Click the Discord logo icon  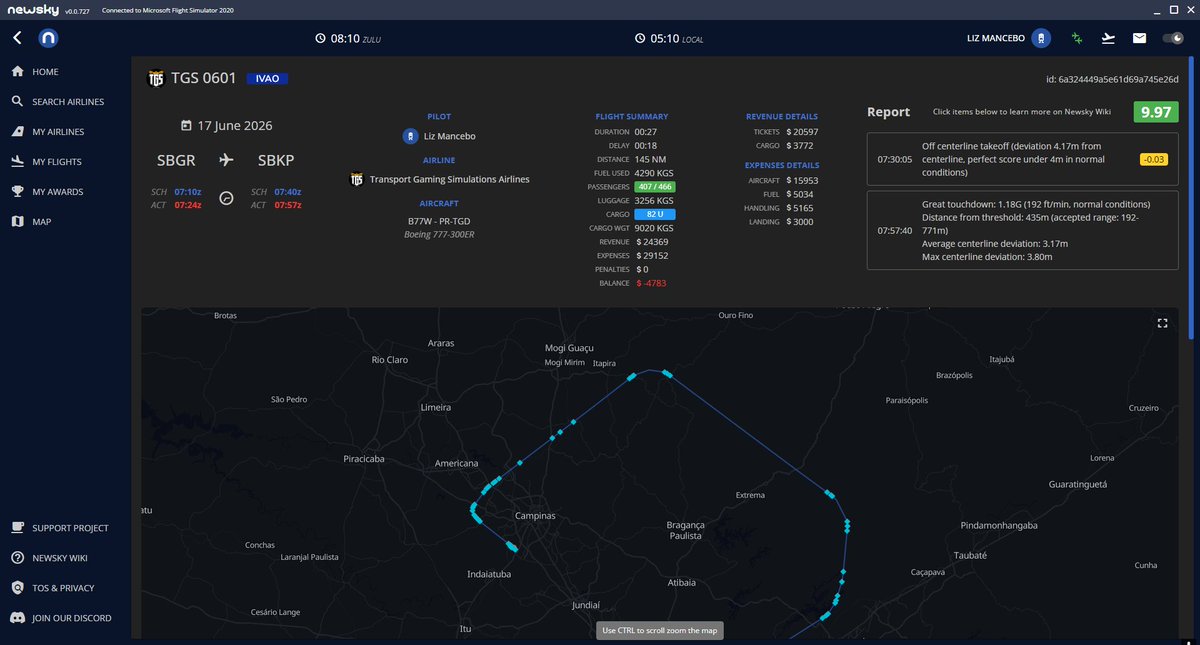pyautogui.click(x=17, y=618)
